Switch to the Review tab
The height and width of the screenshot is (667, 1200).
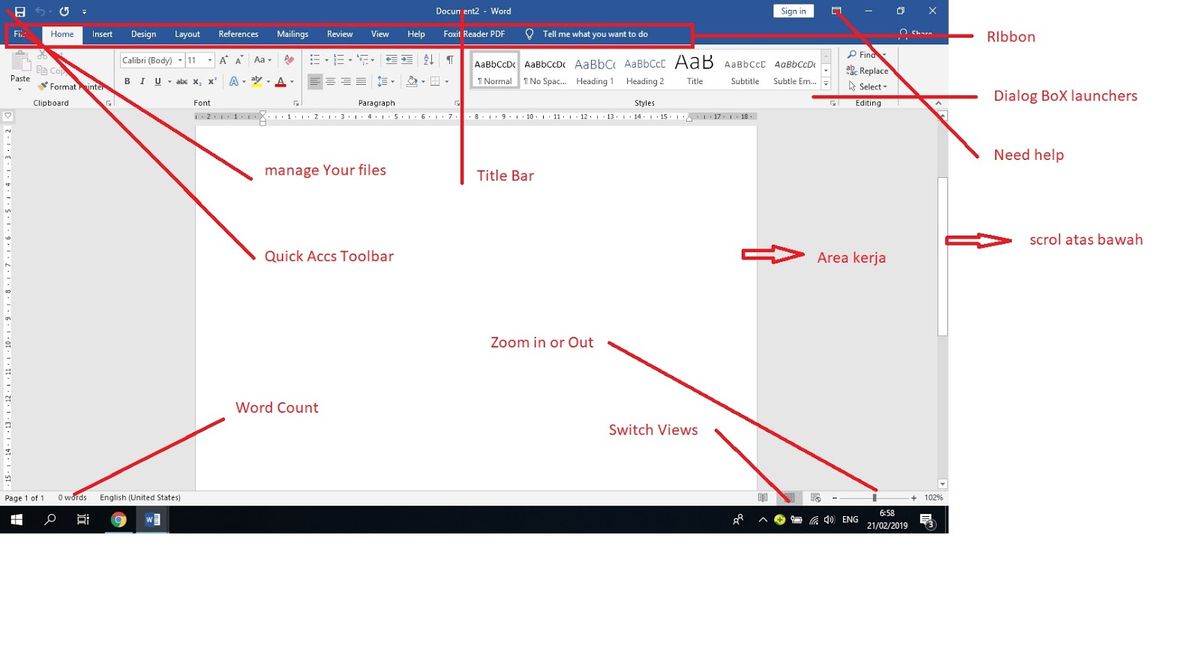[x=340, y=34]
